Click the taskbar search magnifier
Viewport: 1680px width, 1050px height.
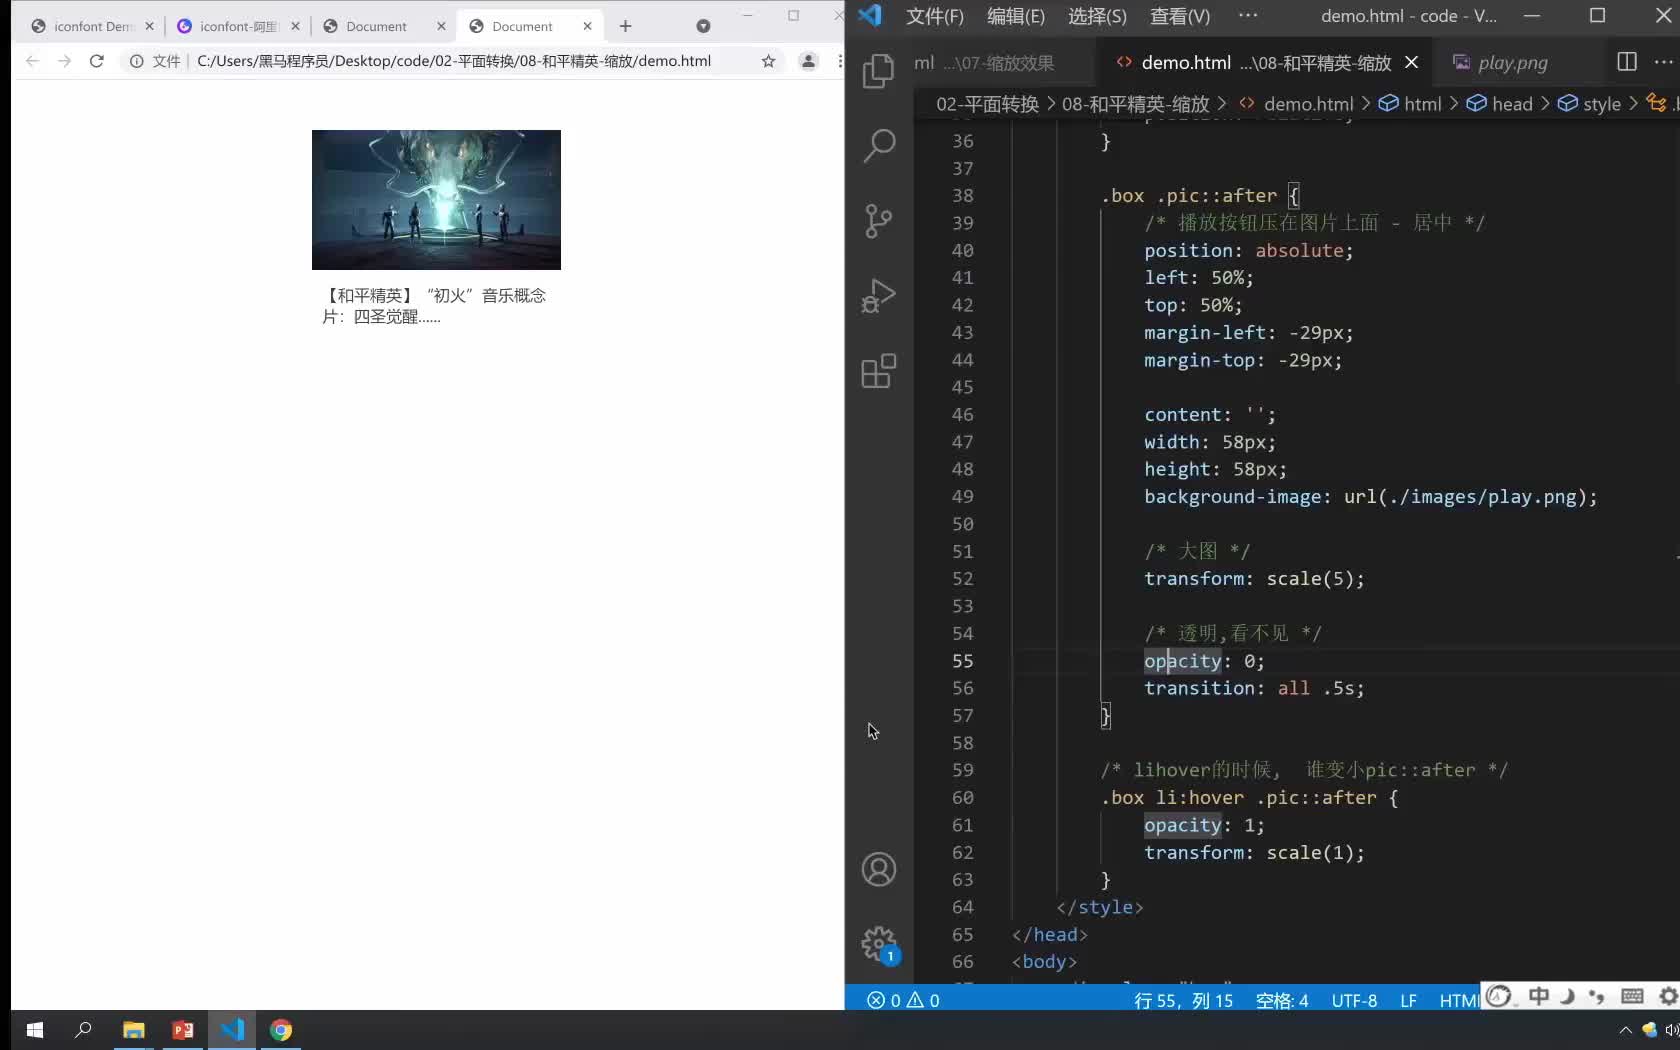tap(83, 1030)
